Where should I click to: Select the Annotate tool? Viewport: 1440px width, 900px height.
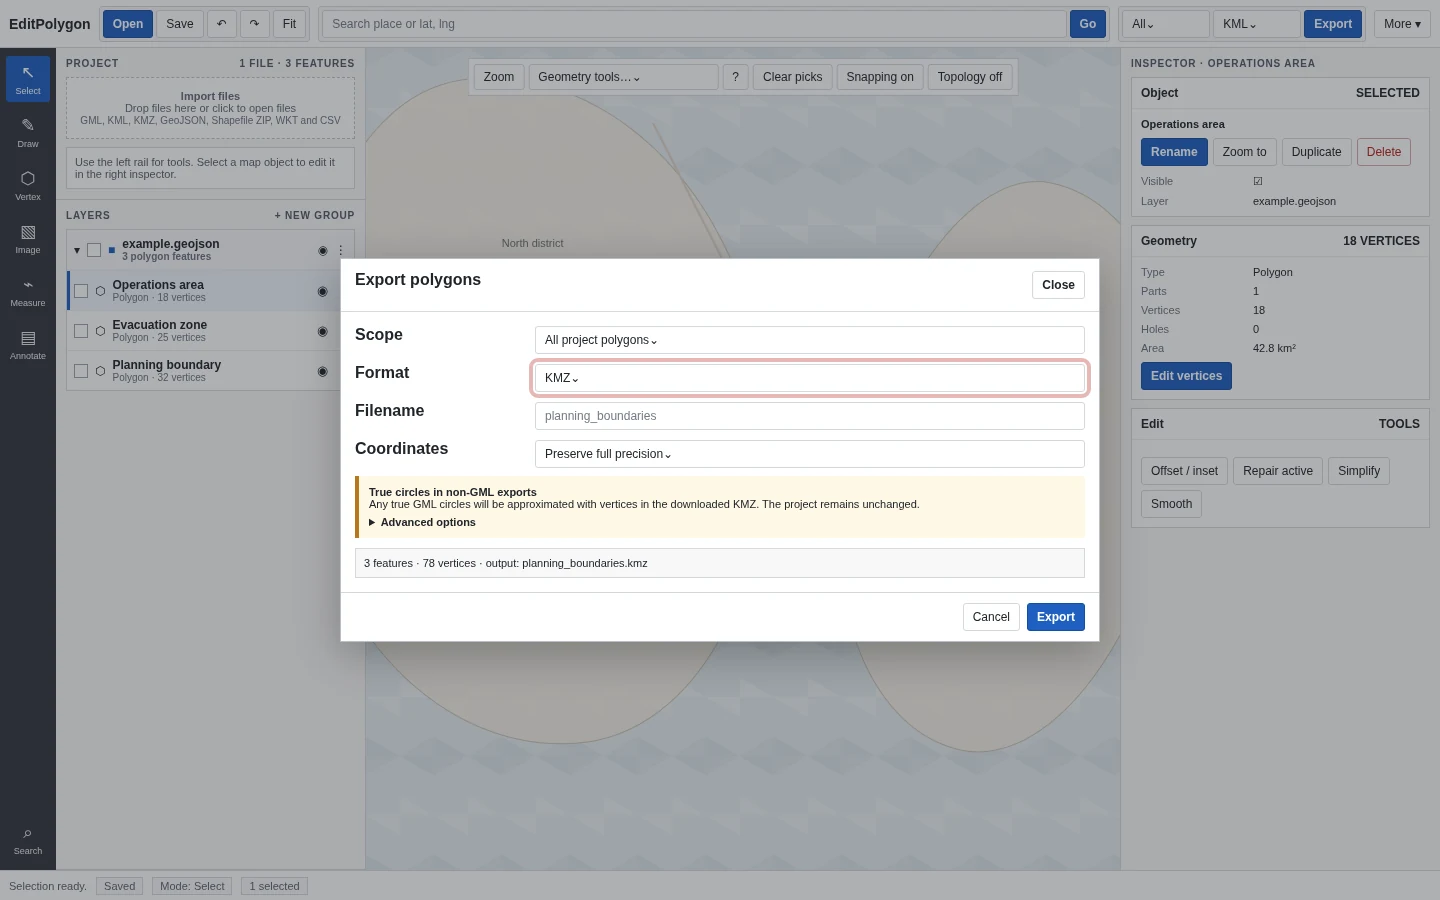[x=28, y=344]
